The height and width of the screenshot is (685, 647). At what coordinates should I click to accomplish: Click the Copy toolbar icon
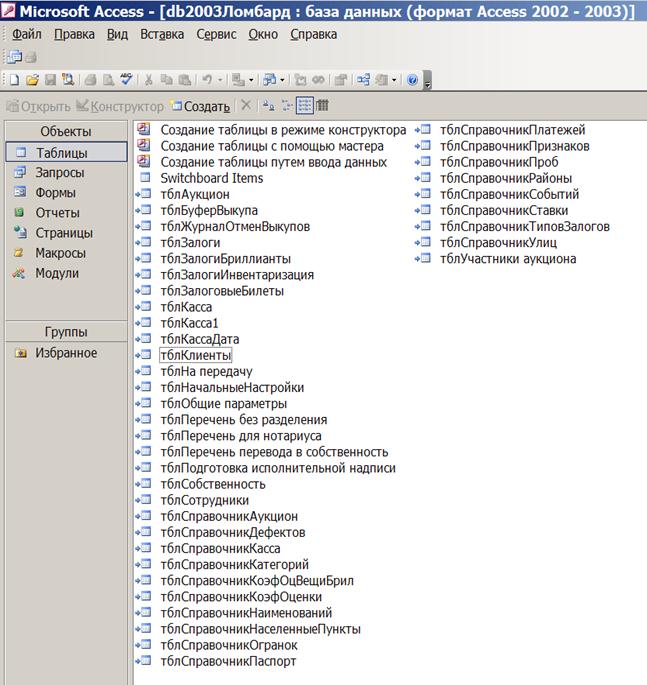pyautogui.click(x=166, y=80)
